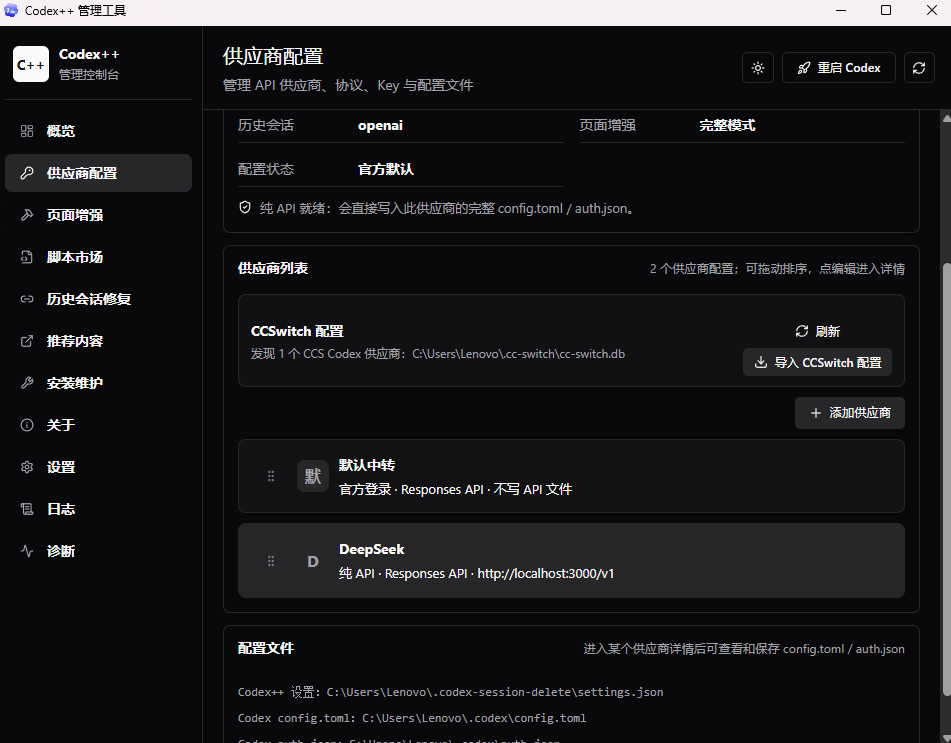
Task: Click the Codex config.toml path line
Action: 412,718
